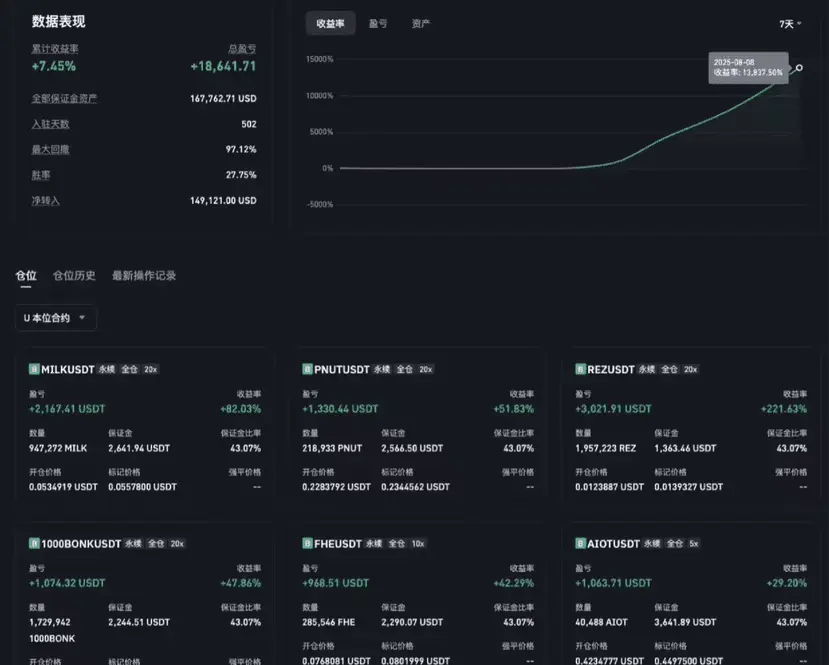This screenshot has height=665, width=829.
Task: Click the FHEUSDT pair name
Action: [338, 544]
